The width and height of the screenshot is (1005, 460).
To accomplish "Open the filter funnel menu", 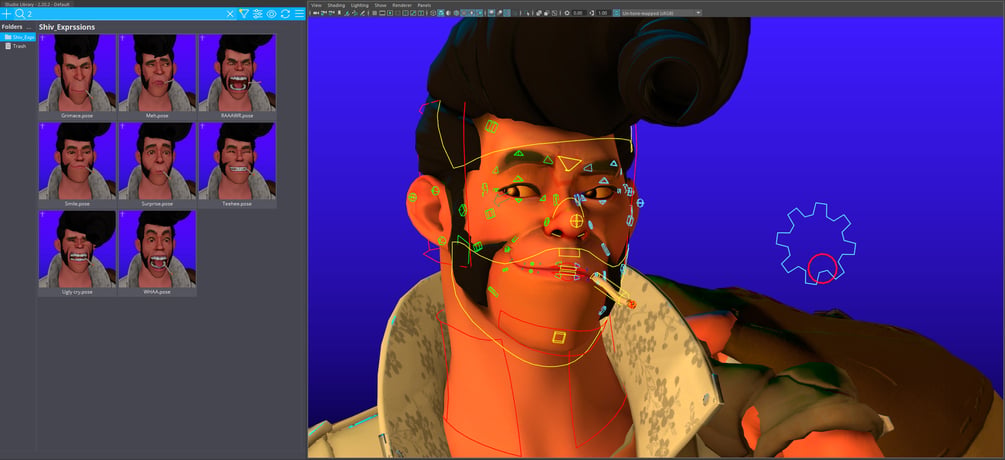I will pyautogui.click(x=244, y=13).
